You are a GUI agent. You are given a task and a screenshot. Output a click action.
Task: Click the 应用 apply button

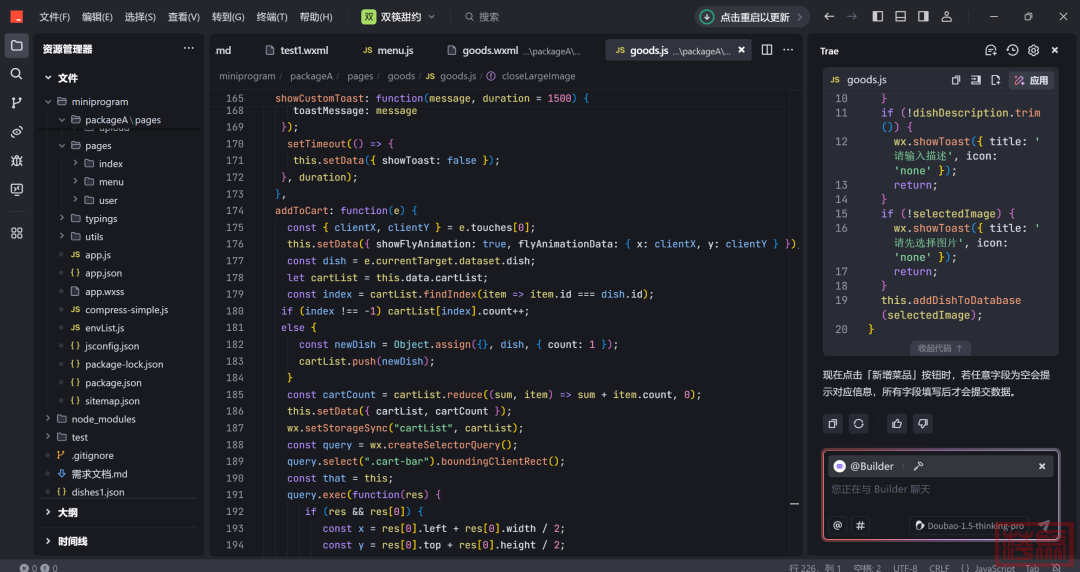[x=1031, y=80]
